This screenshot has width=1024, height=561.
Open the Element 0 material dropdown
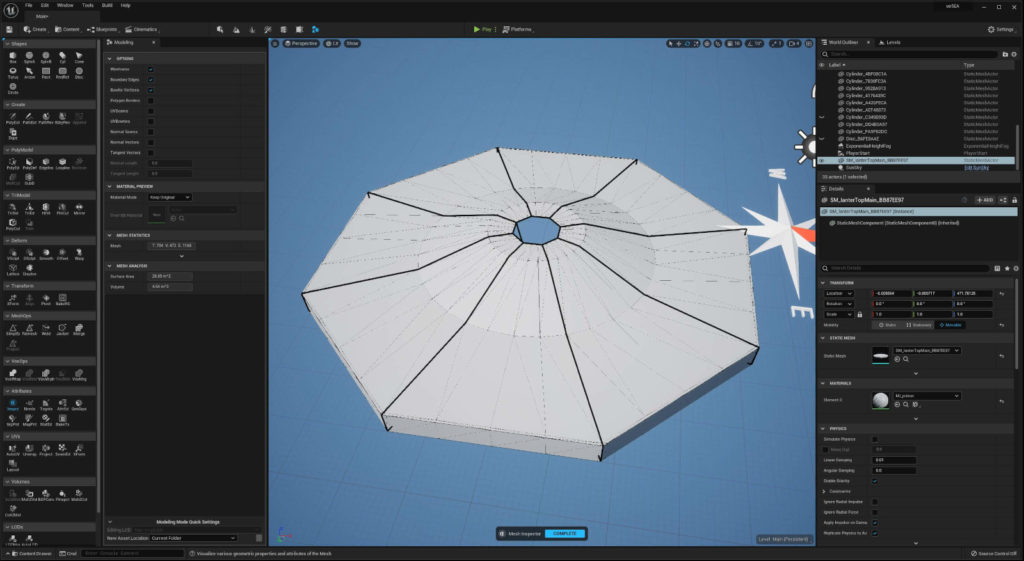click(926, 396)
